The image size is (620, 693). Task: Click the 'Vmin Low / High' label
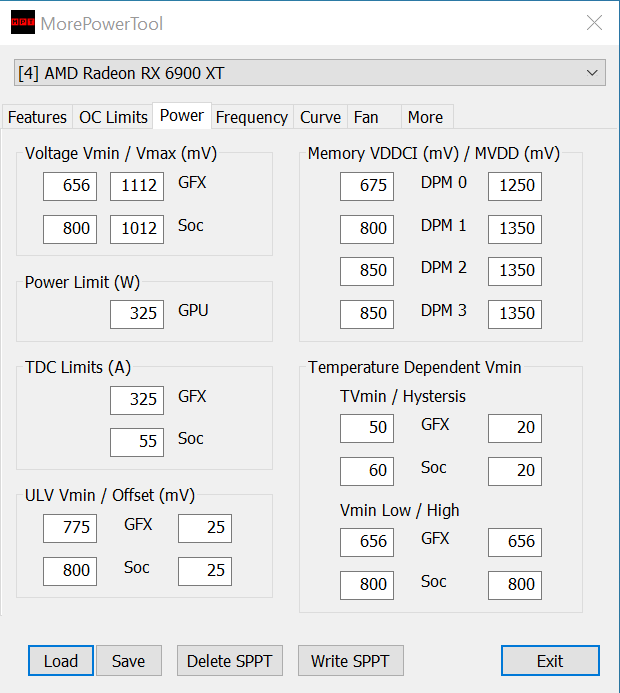(399, 510)
